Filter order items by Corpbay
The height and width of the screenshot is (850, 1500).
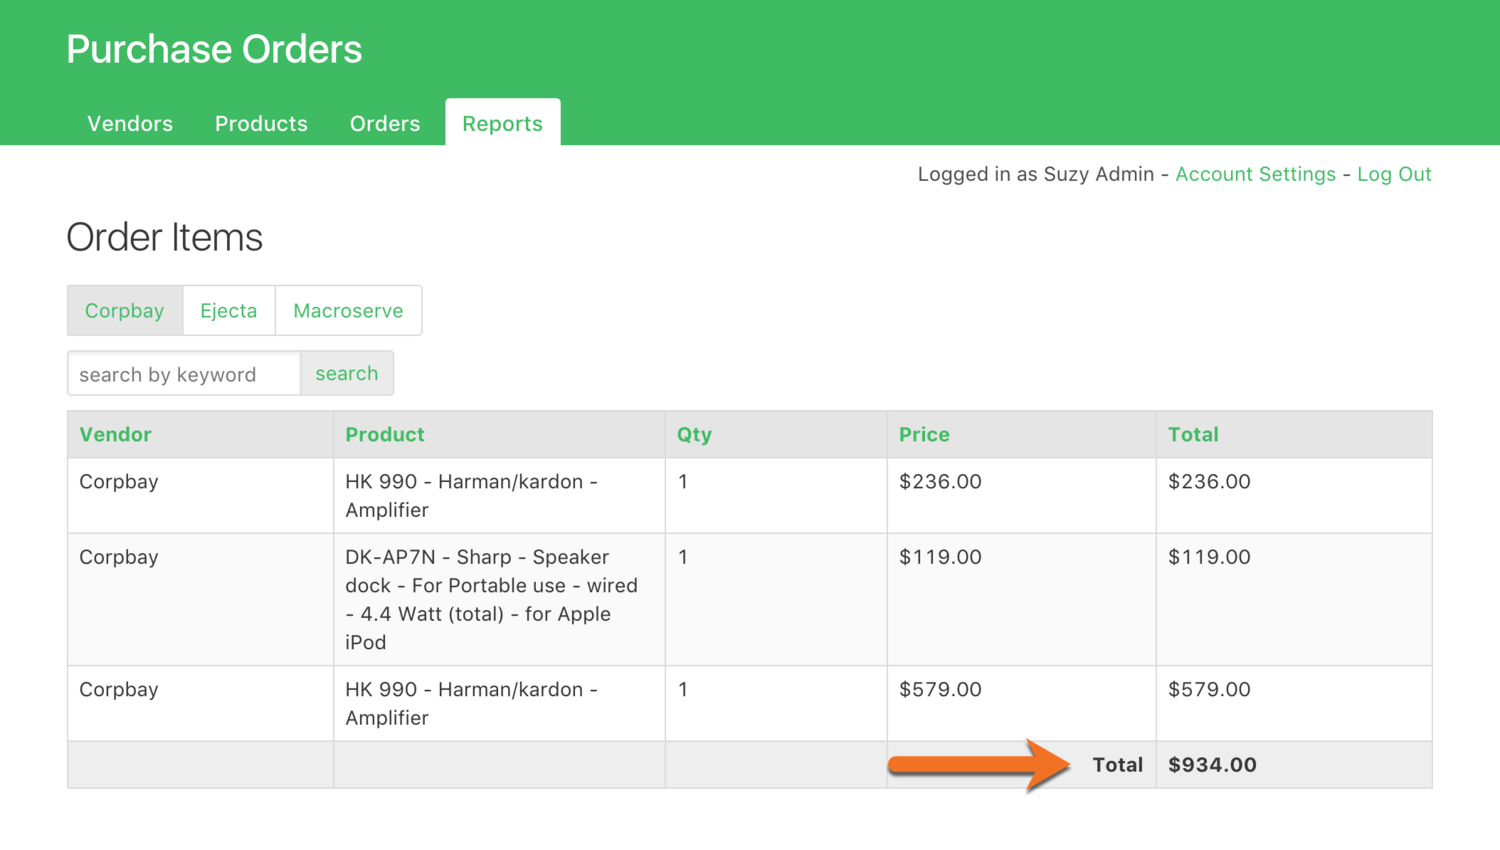click(125, 311)
